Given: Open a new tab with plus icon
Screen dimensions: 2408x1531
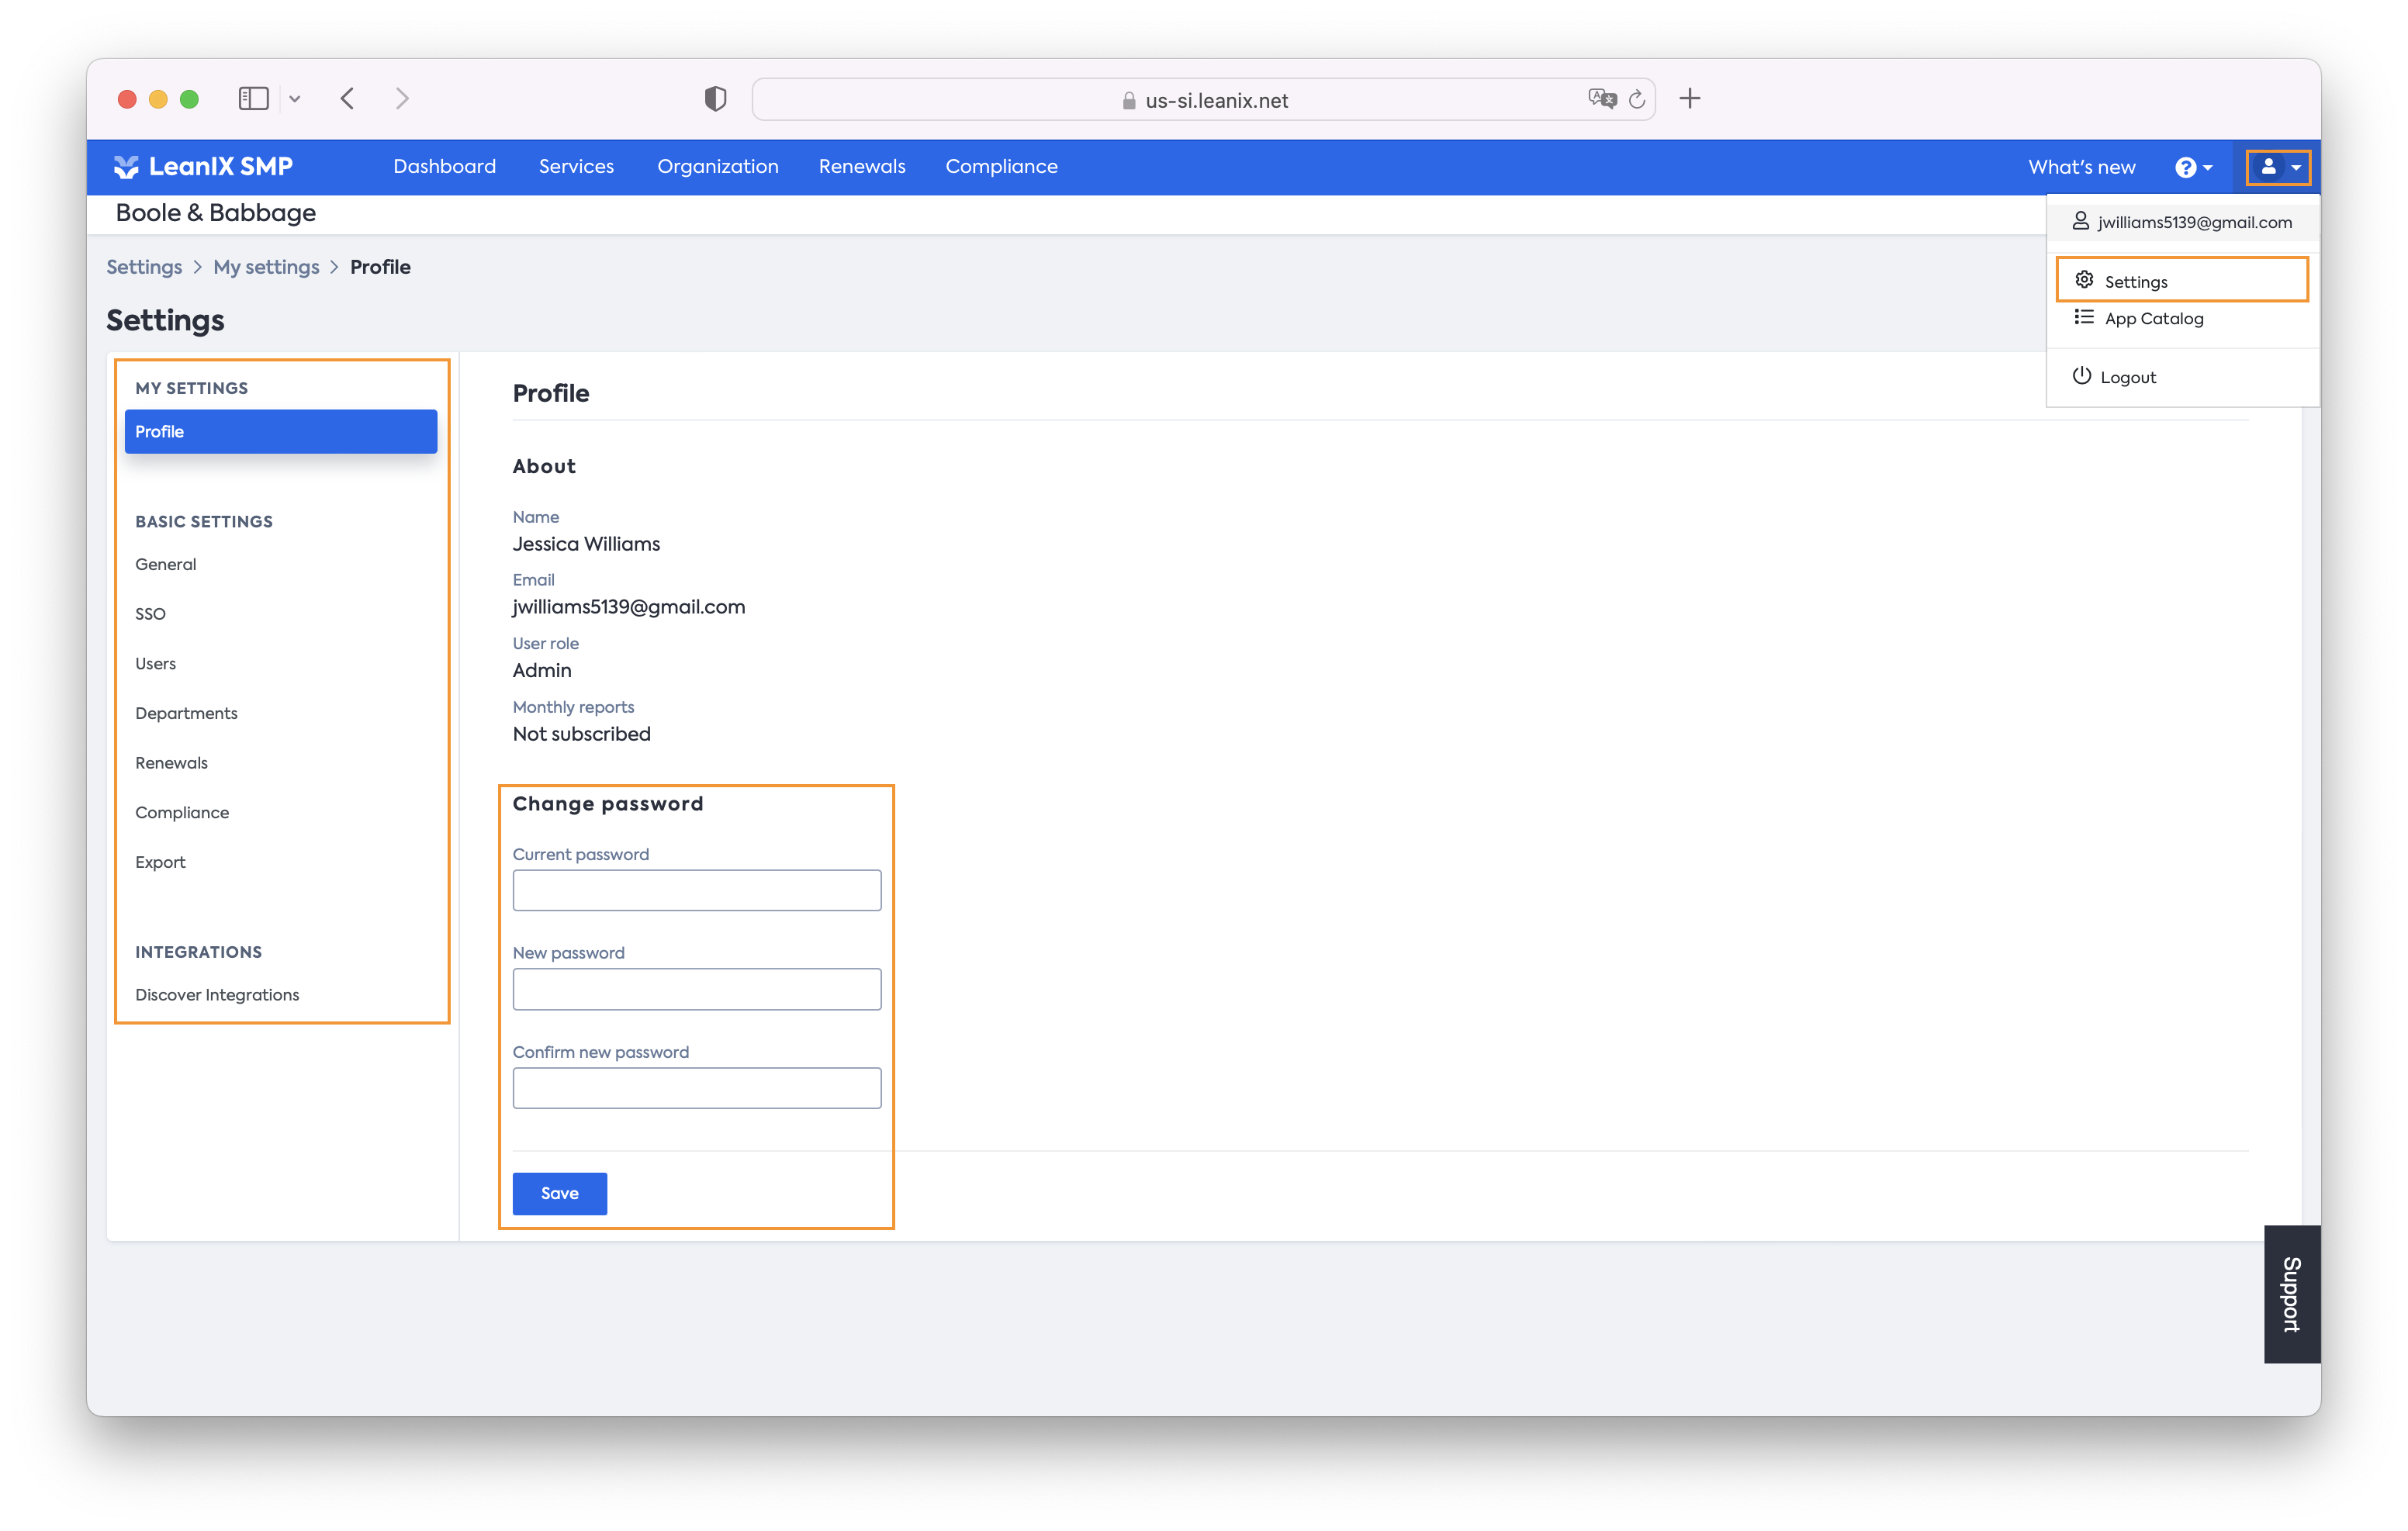Looking at the screenshot, I should [1690, 99].
